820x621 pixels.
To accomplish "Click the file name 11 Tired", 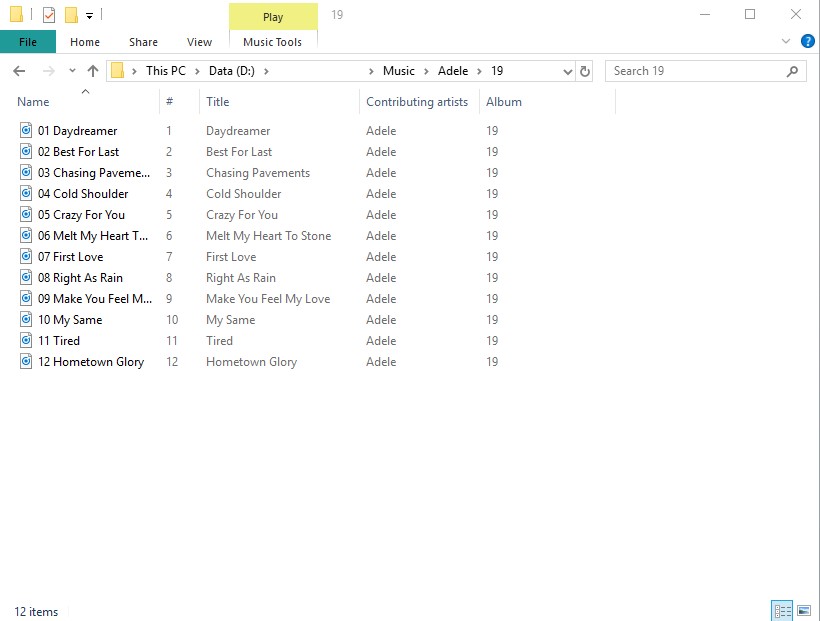I will pos(59,341).
